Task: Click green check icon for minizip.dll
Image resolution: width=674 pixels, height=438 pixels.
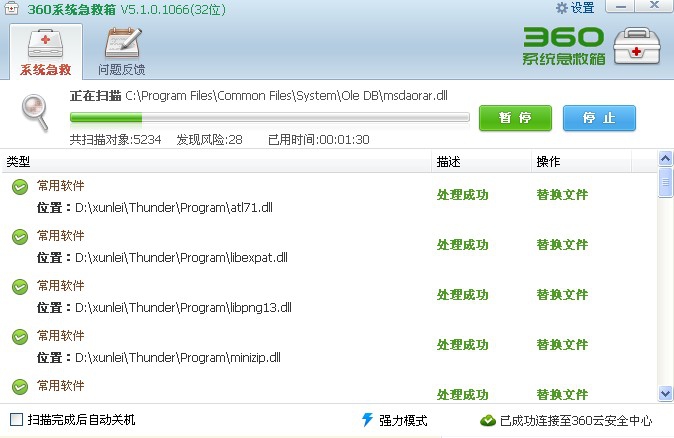Action: [19, 336]
